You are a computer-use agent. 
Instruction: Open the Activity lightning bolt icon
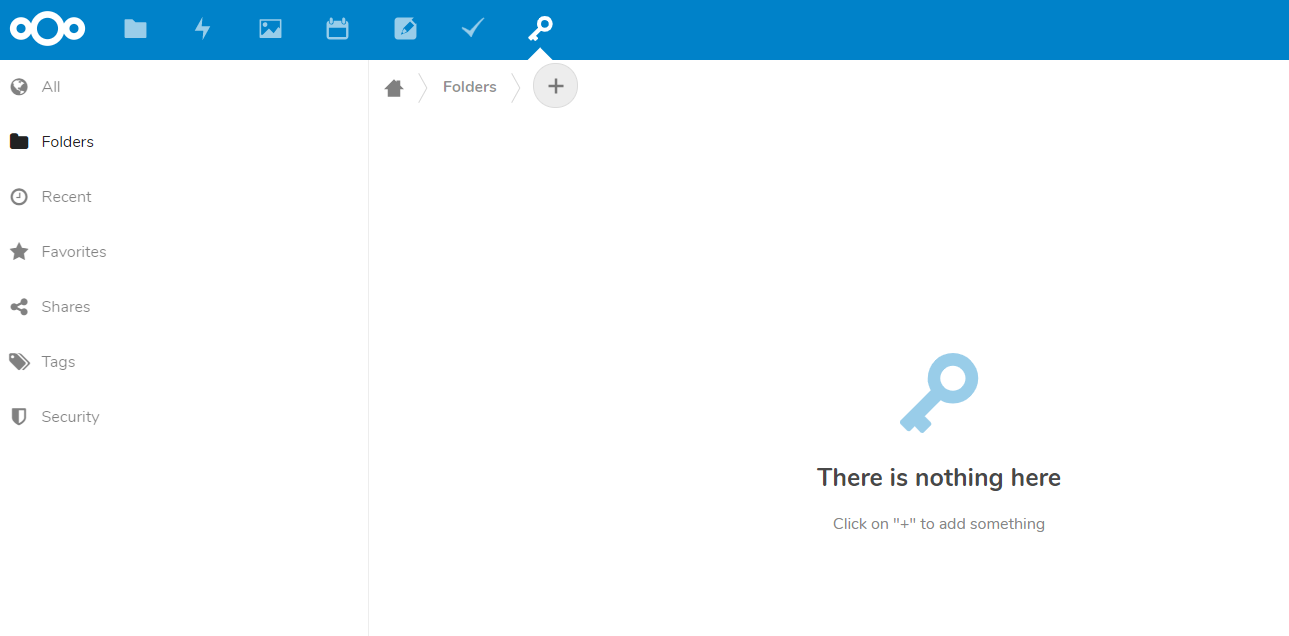pos(203,29)
